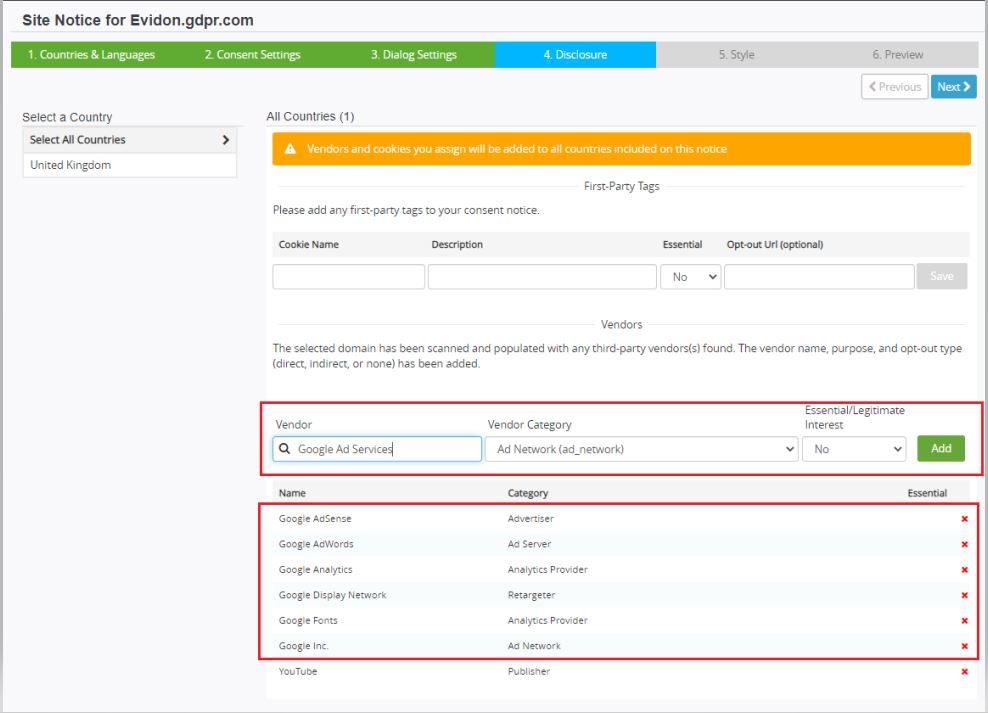Click the Ad Network category cell
Viewport: 988px width, 713px height.
pos(534,646)
